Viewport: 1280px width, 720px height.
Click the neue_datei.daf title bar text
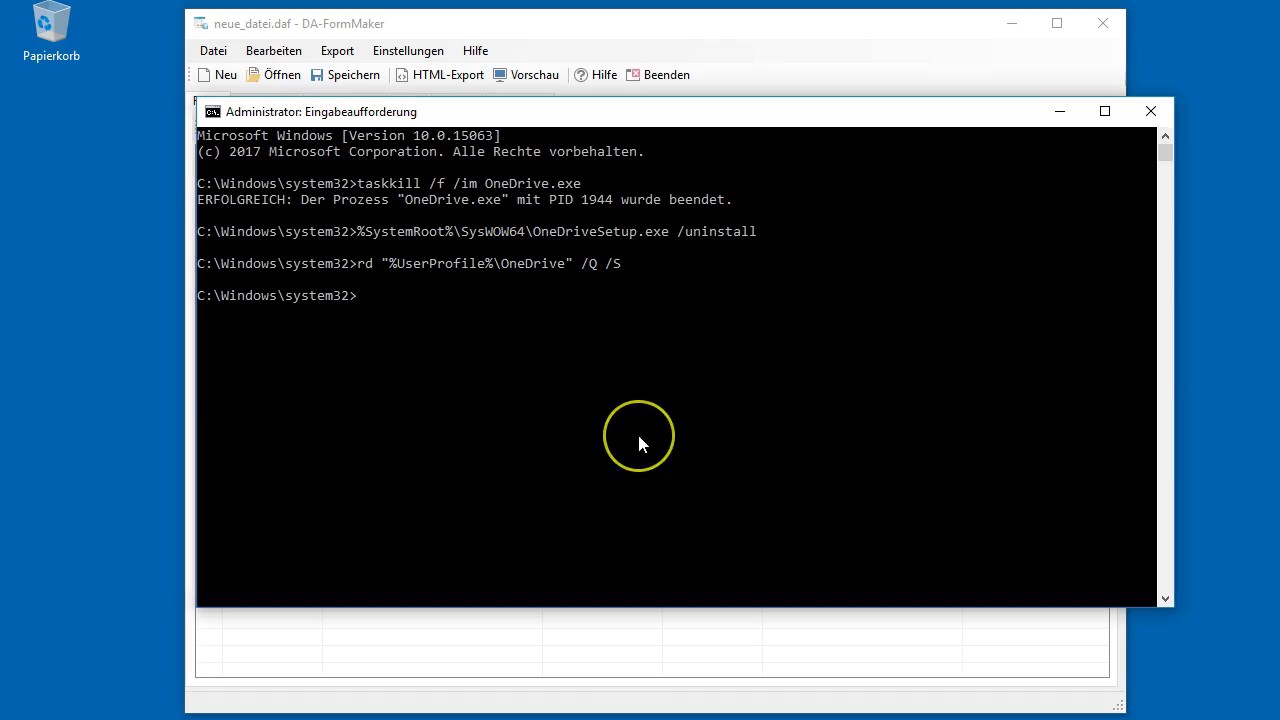click(299, 24)
